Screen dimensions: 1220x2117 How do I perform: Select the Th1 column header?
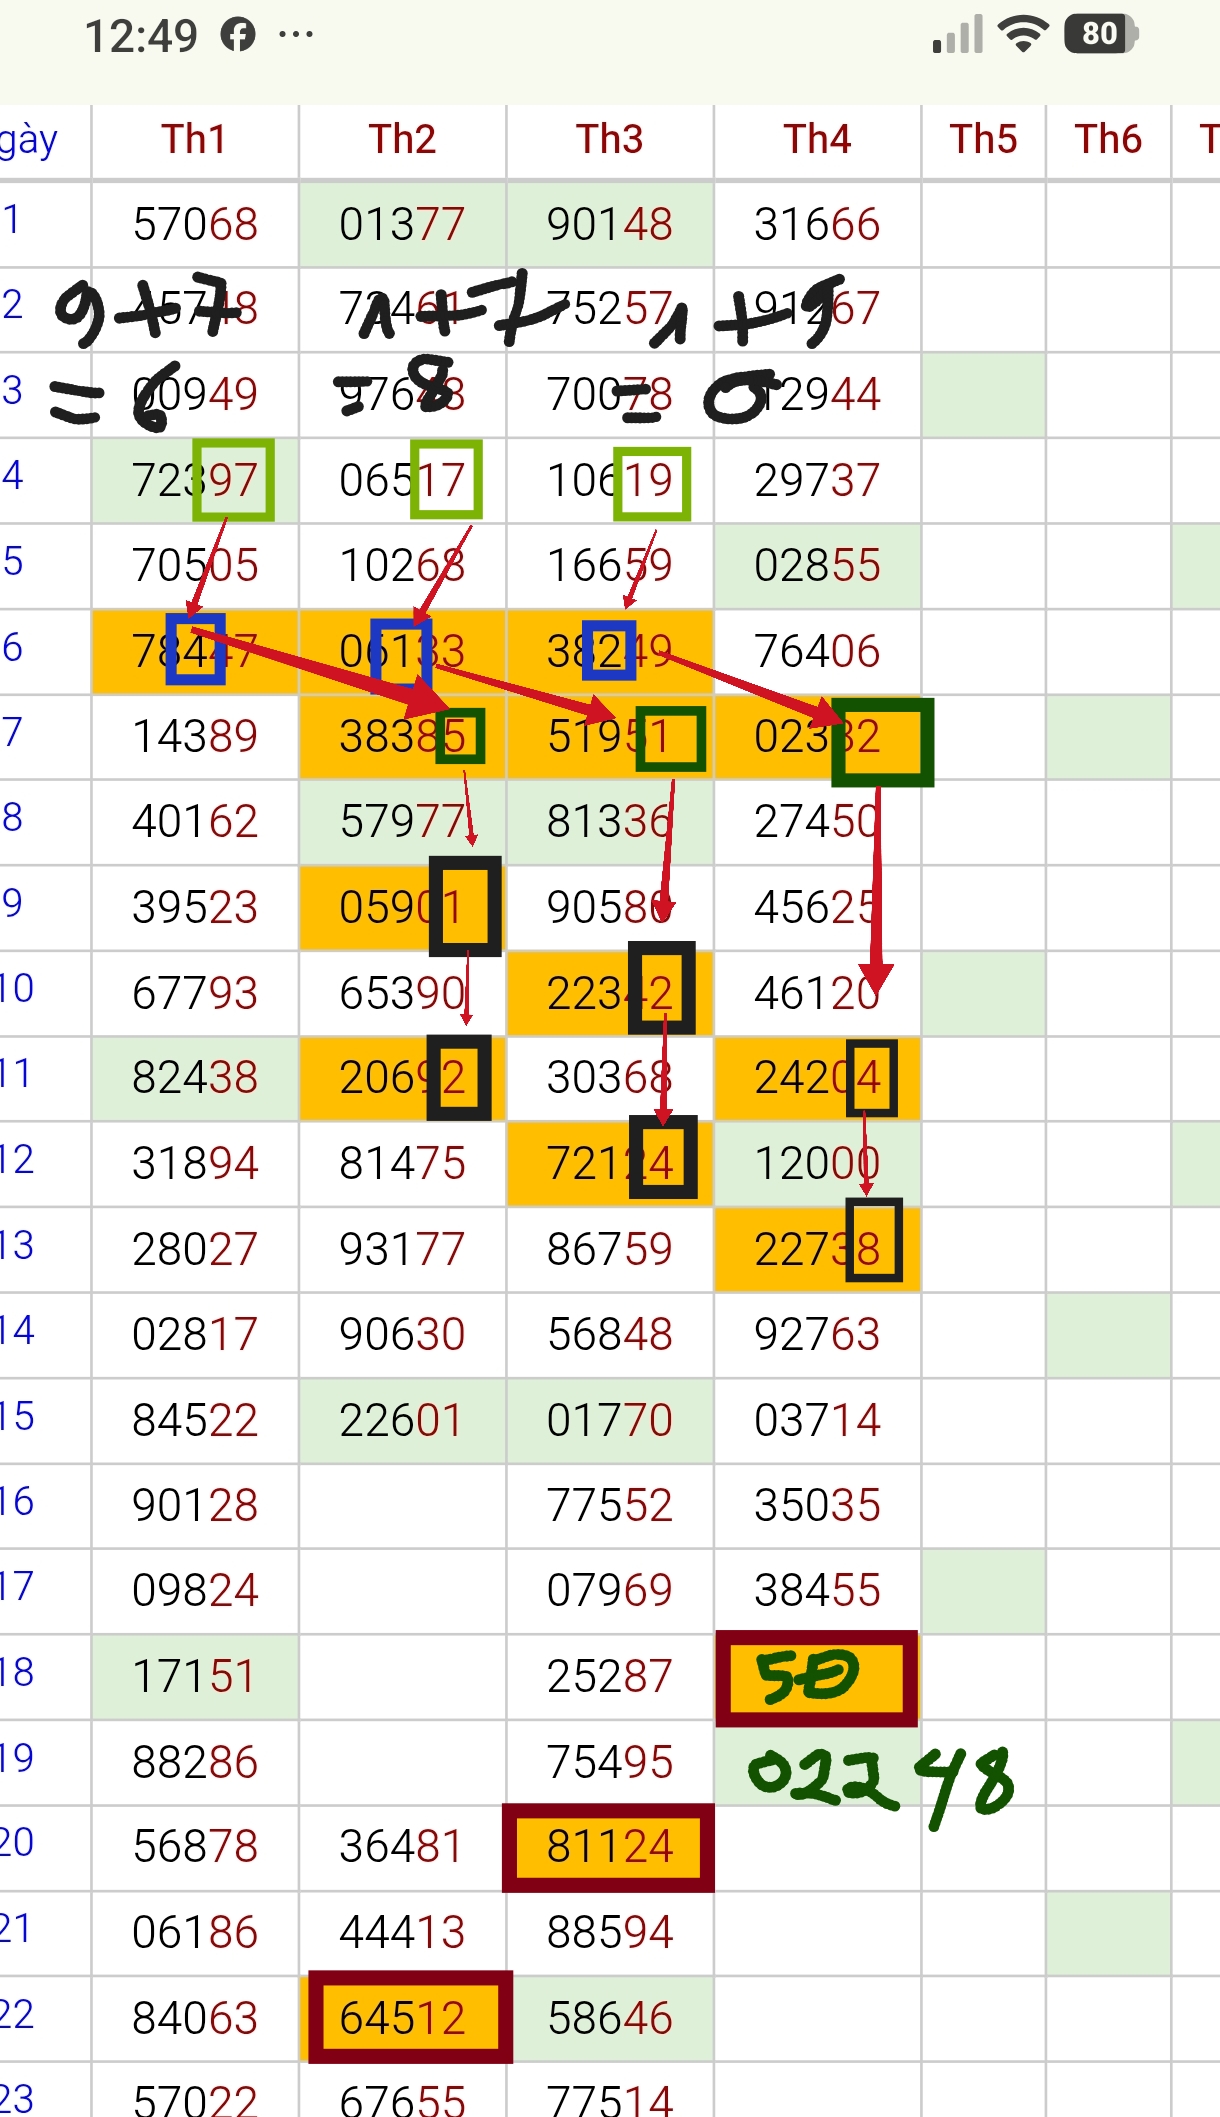pos(194,140)
